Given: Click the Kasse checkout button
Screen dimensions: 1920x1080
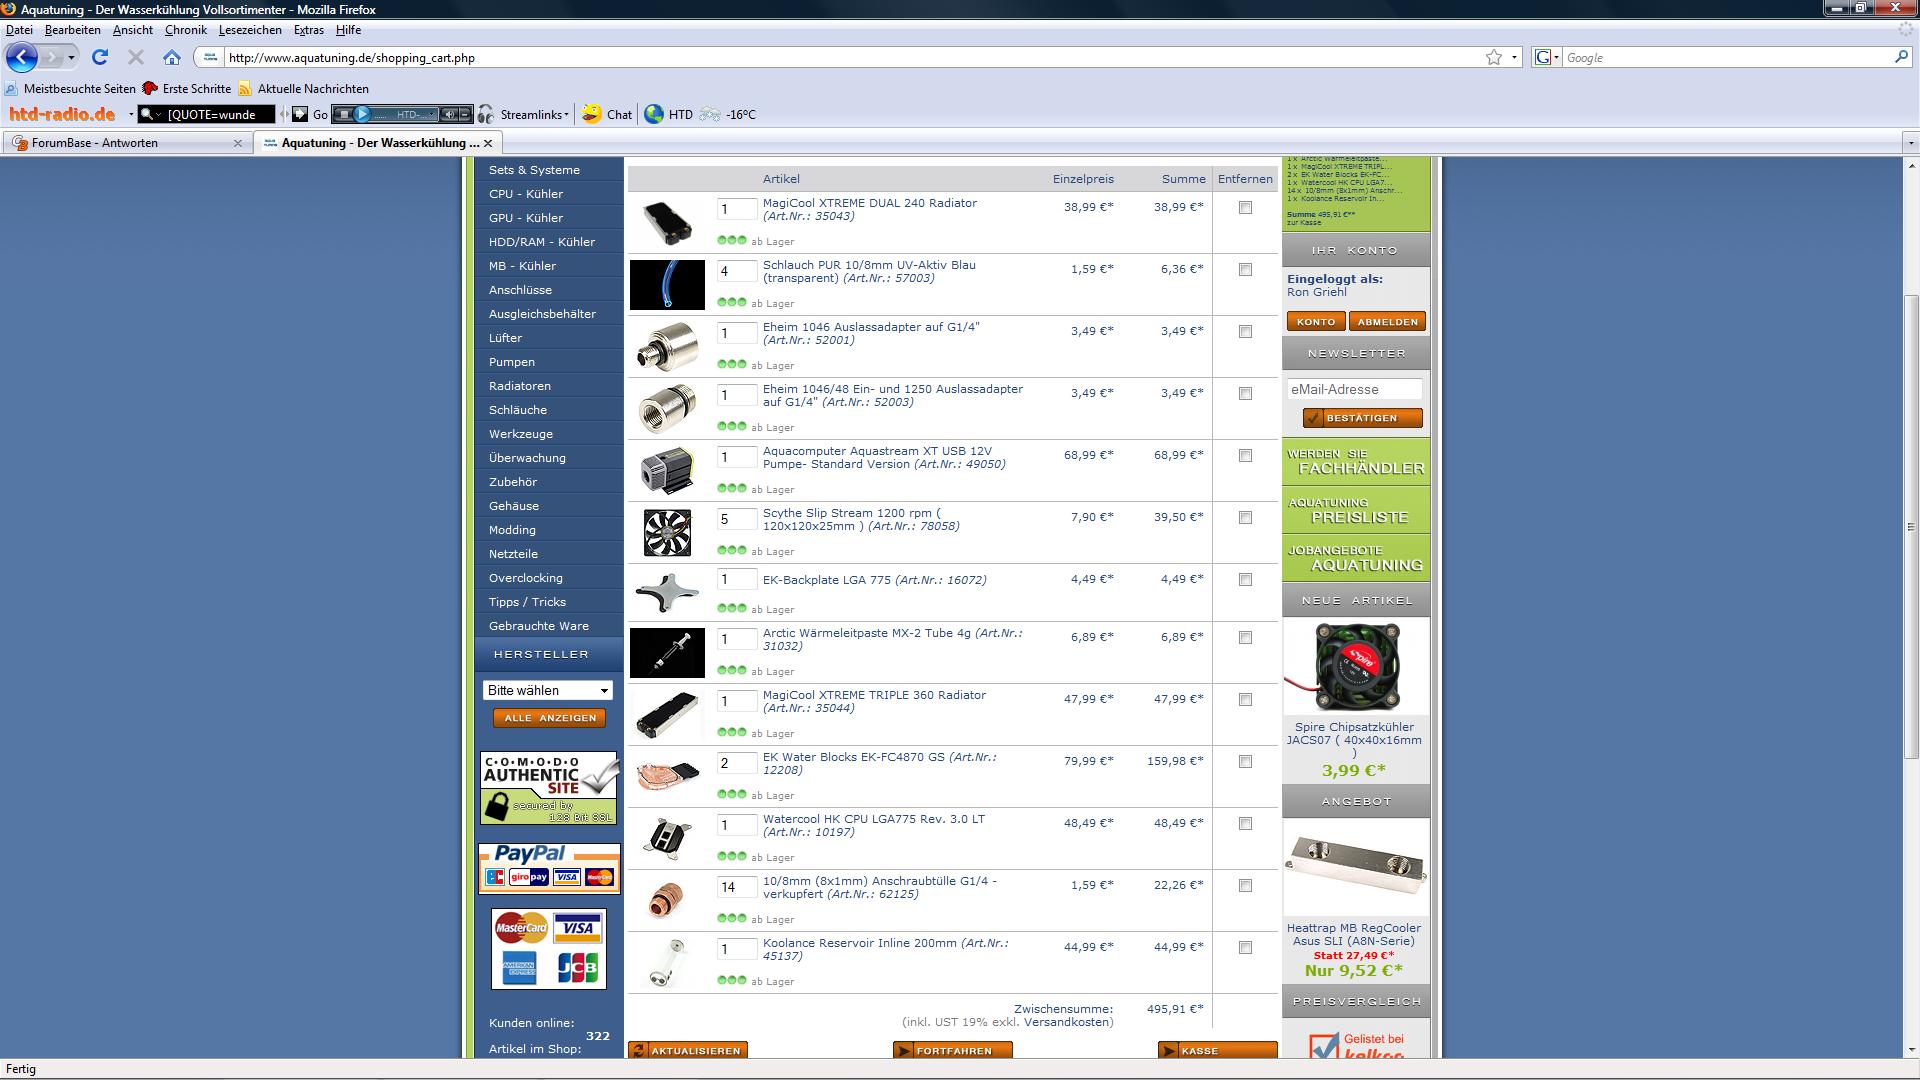Looking at the screenshot, I should 1217,1050.
